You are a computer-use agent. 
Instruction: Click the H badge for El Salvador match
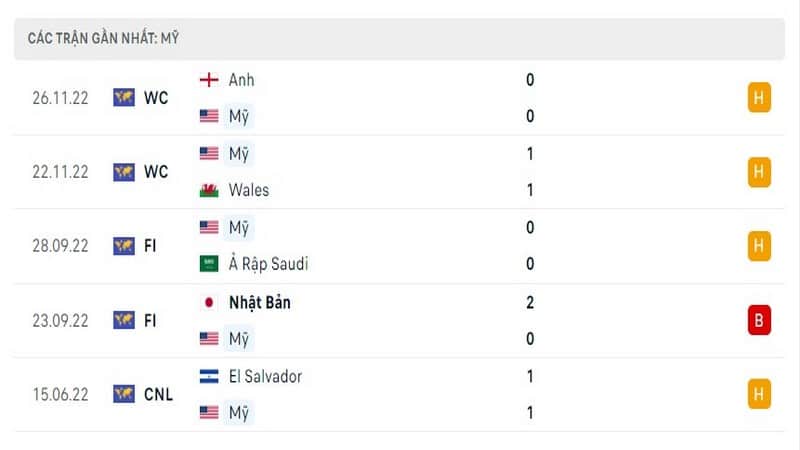click(759, 394)
